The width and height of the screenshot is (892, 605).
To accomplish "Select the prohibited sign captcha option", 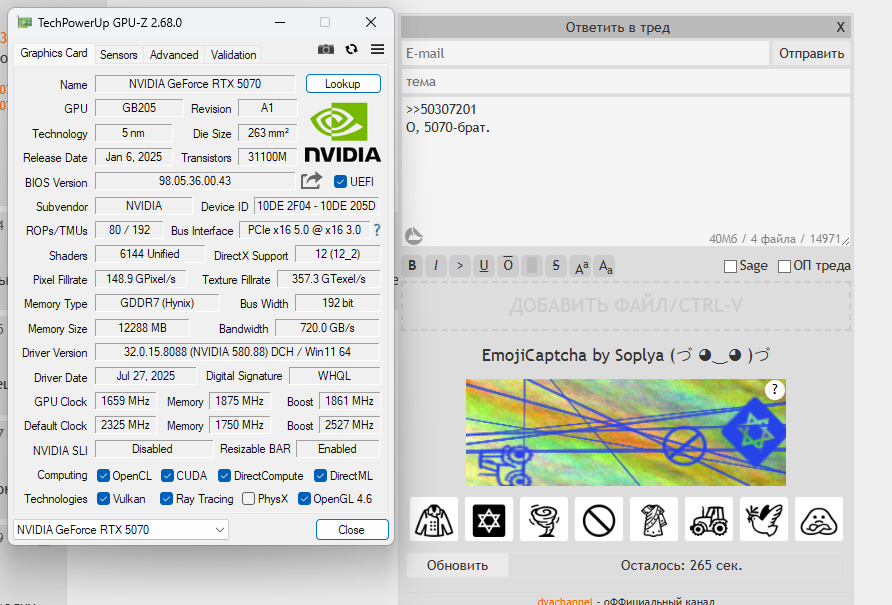I will pyautogui.click(x=599, y=519).
